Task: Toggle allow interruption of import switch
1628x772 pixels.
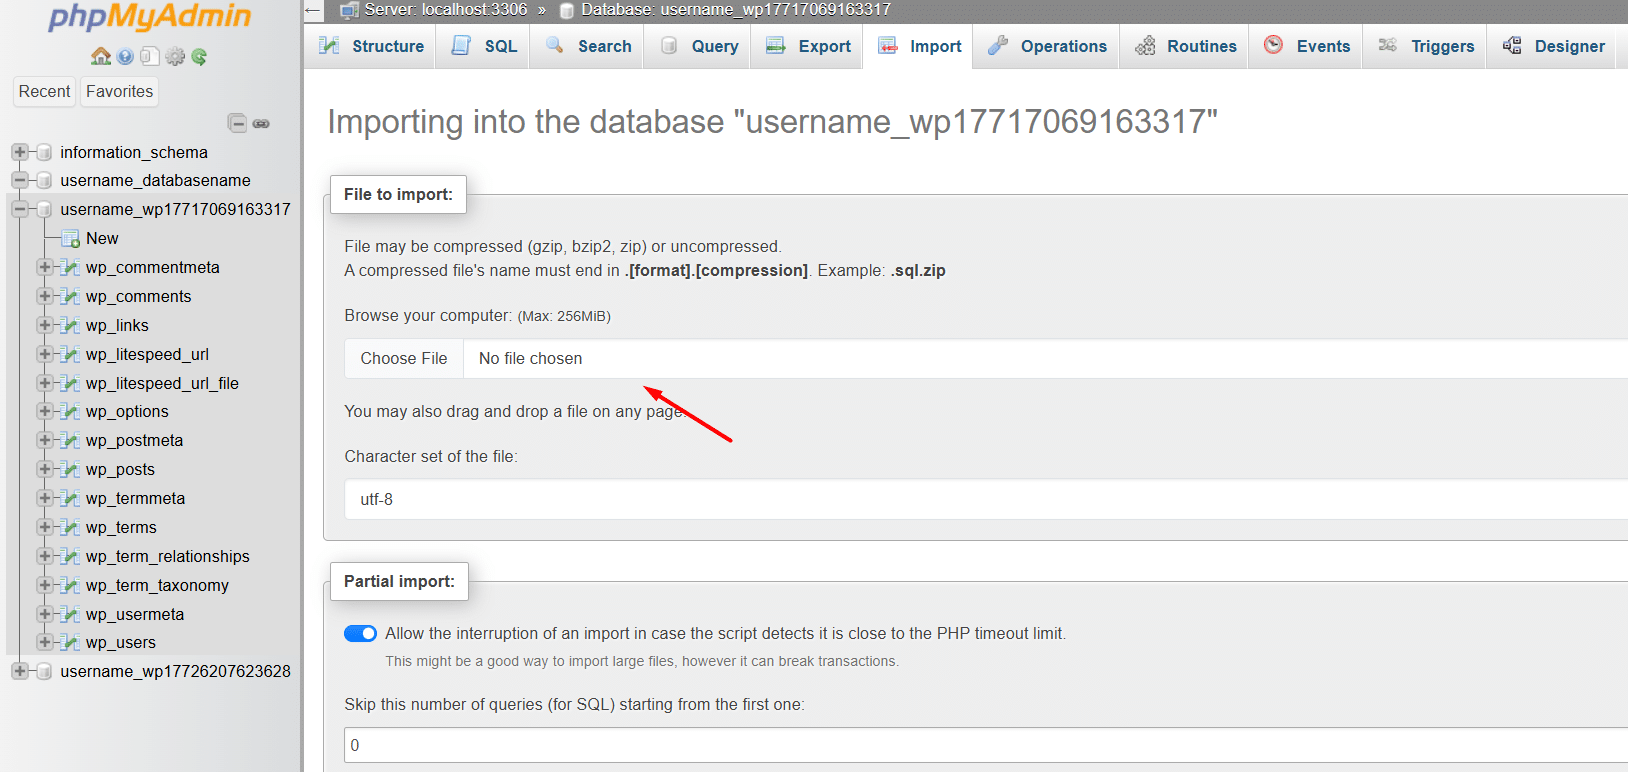Action: [360, 633]
